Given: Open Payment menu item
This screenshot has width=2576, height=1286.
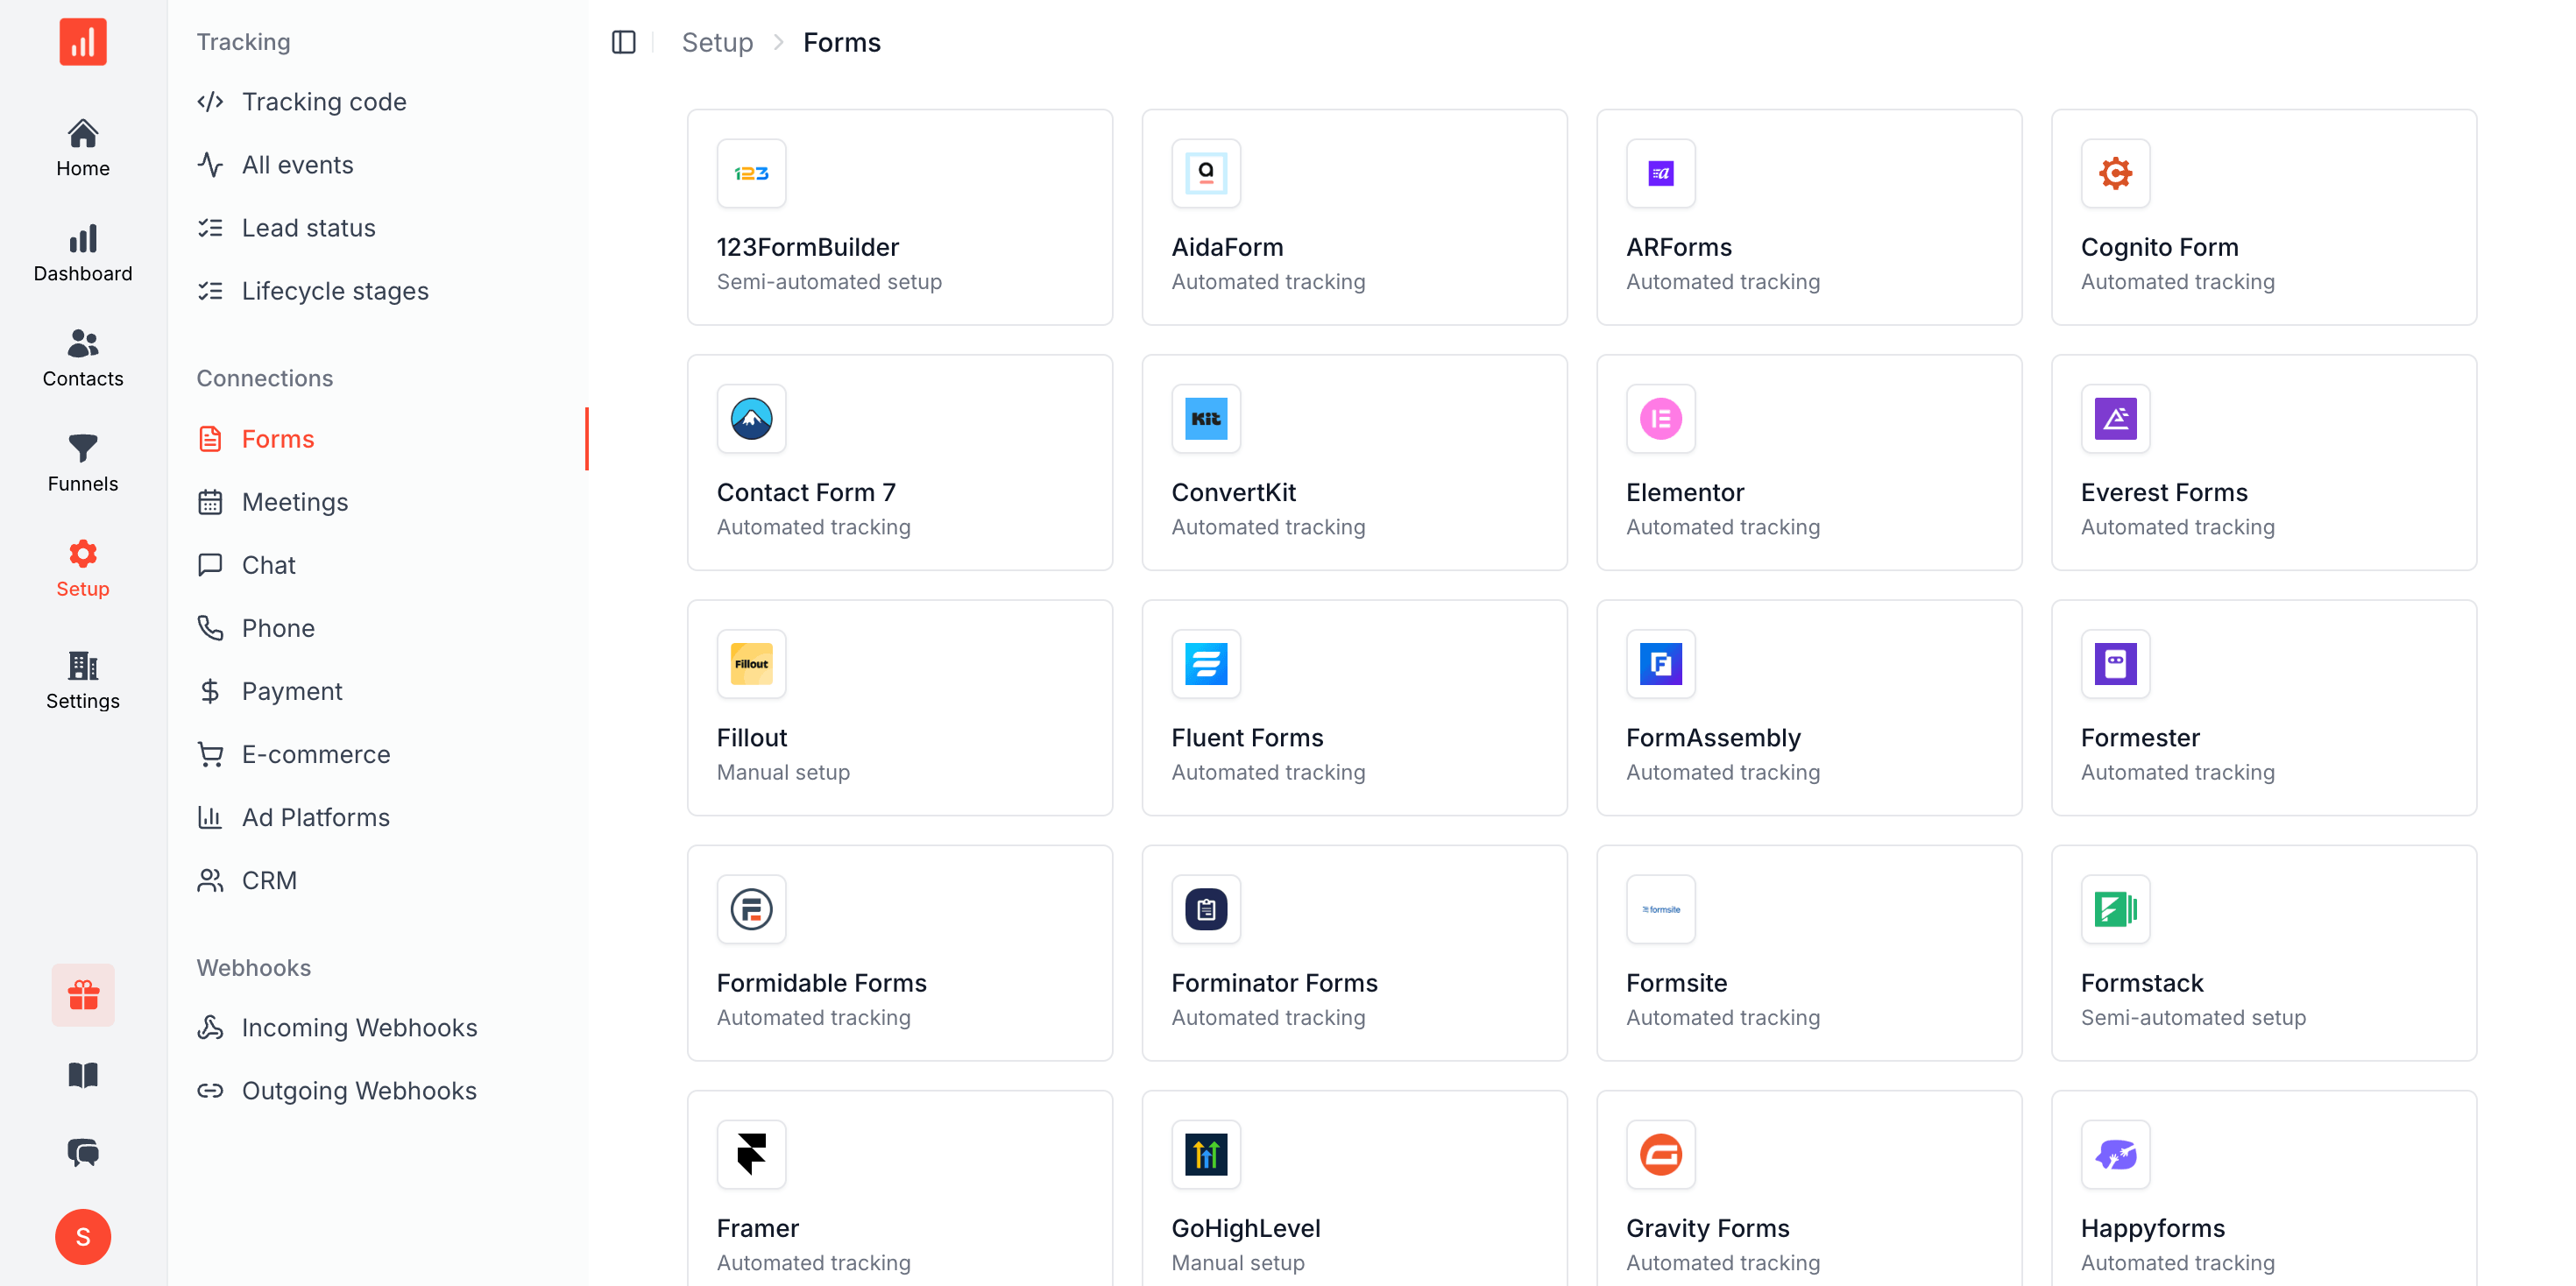Looking at the screenshot, I should (378, 691).
